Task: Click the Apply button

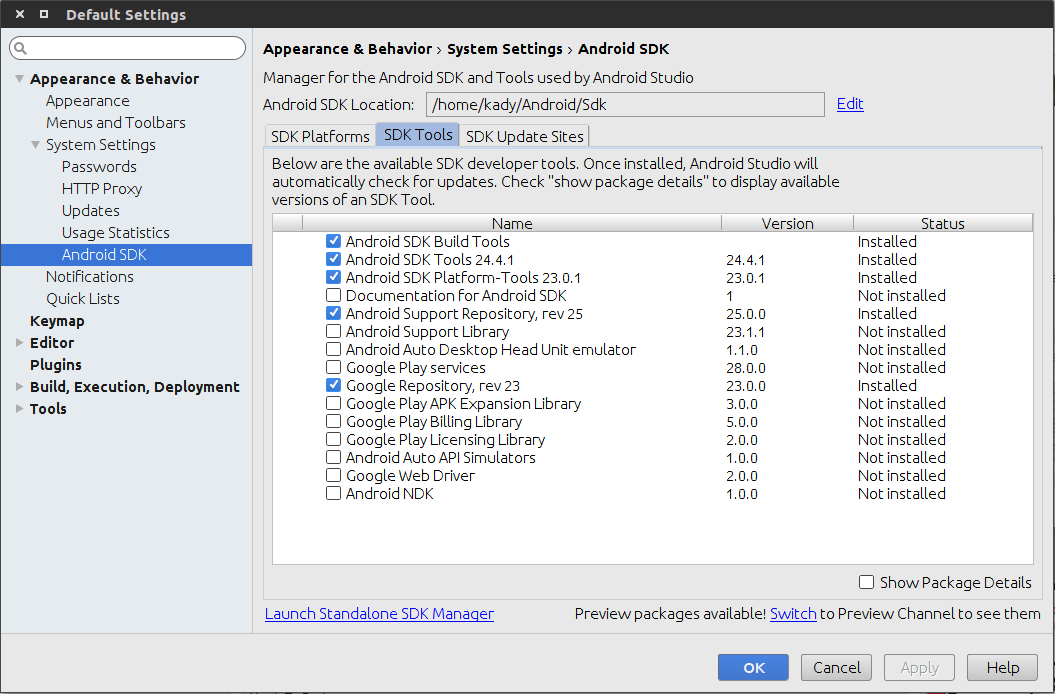Action: tap(919, 667)
